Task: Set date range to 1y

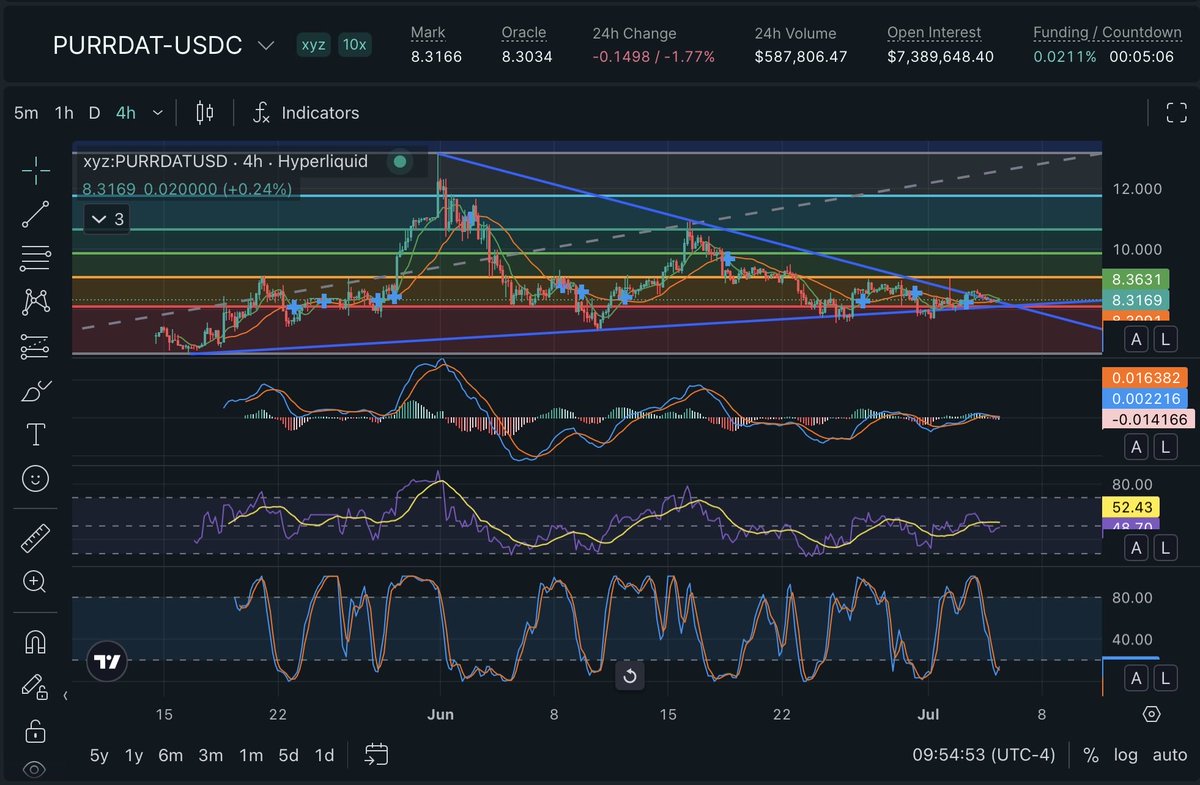Action: click(134, 755)
